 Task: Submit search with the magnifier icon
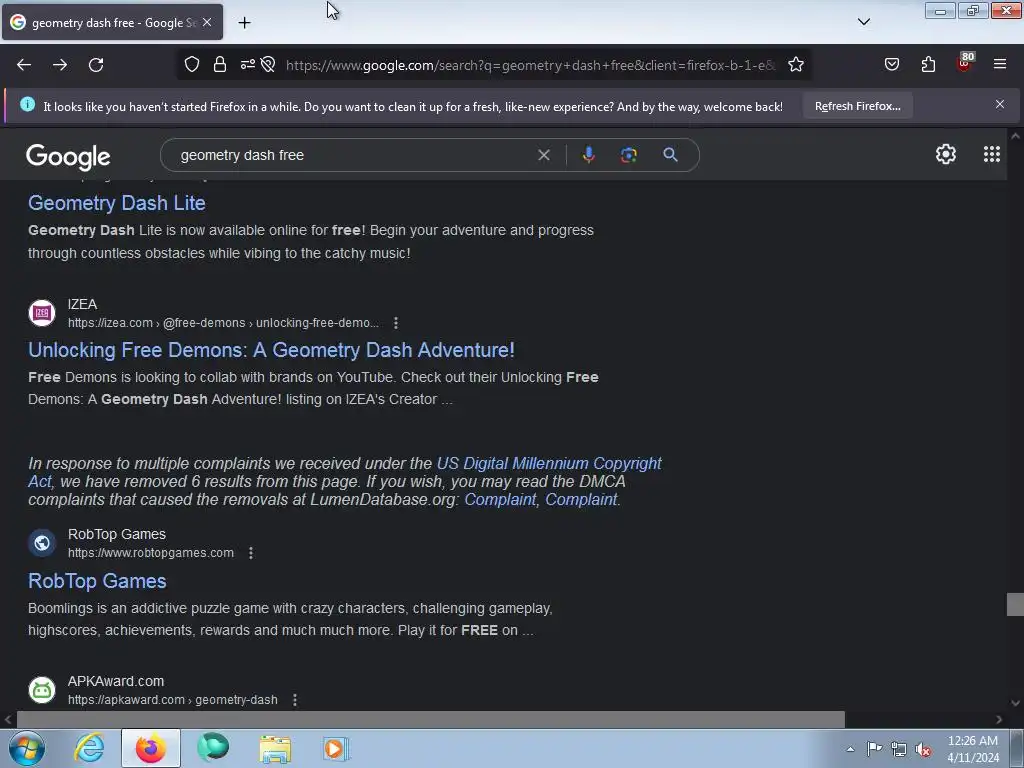tap(670, 155)
